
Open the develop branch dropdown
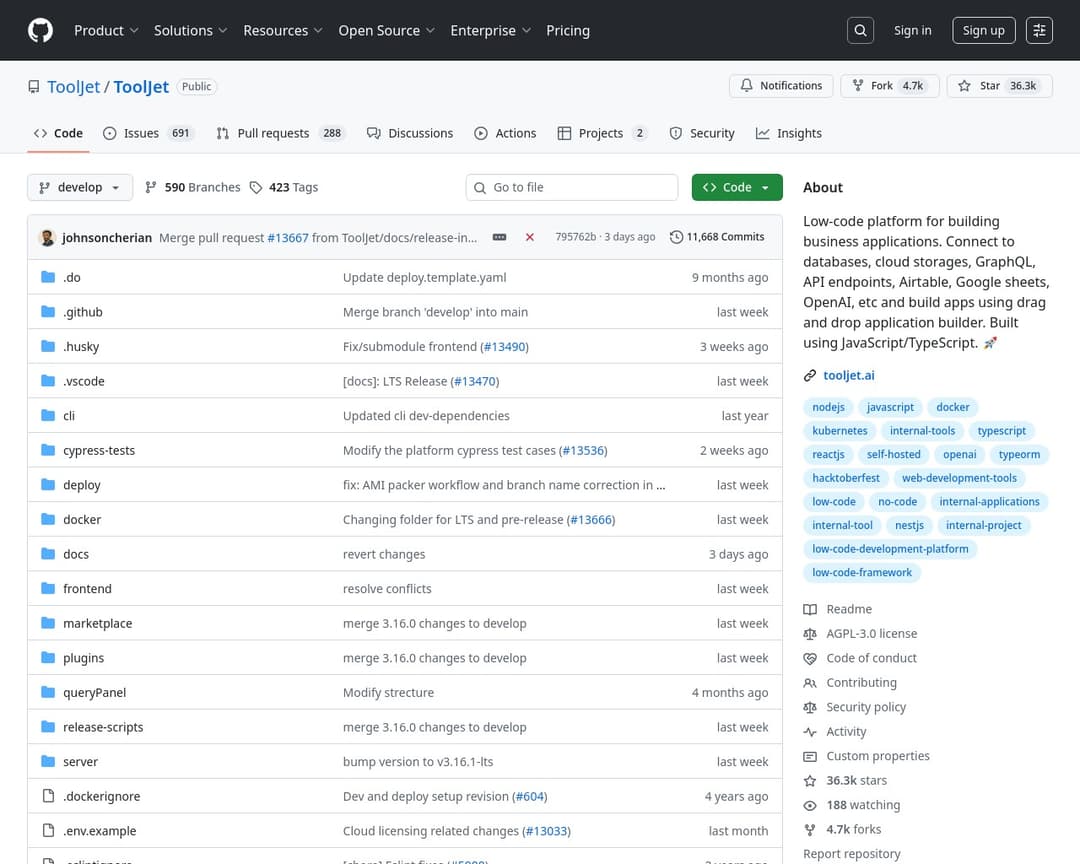coord(79,187)
